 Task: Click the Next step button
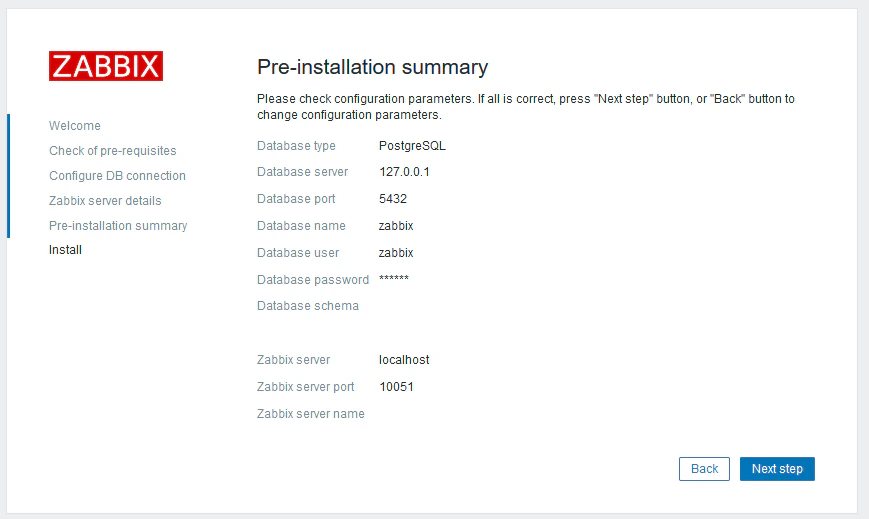(777, 469)
